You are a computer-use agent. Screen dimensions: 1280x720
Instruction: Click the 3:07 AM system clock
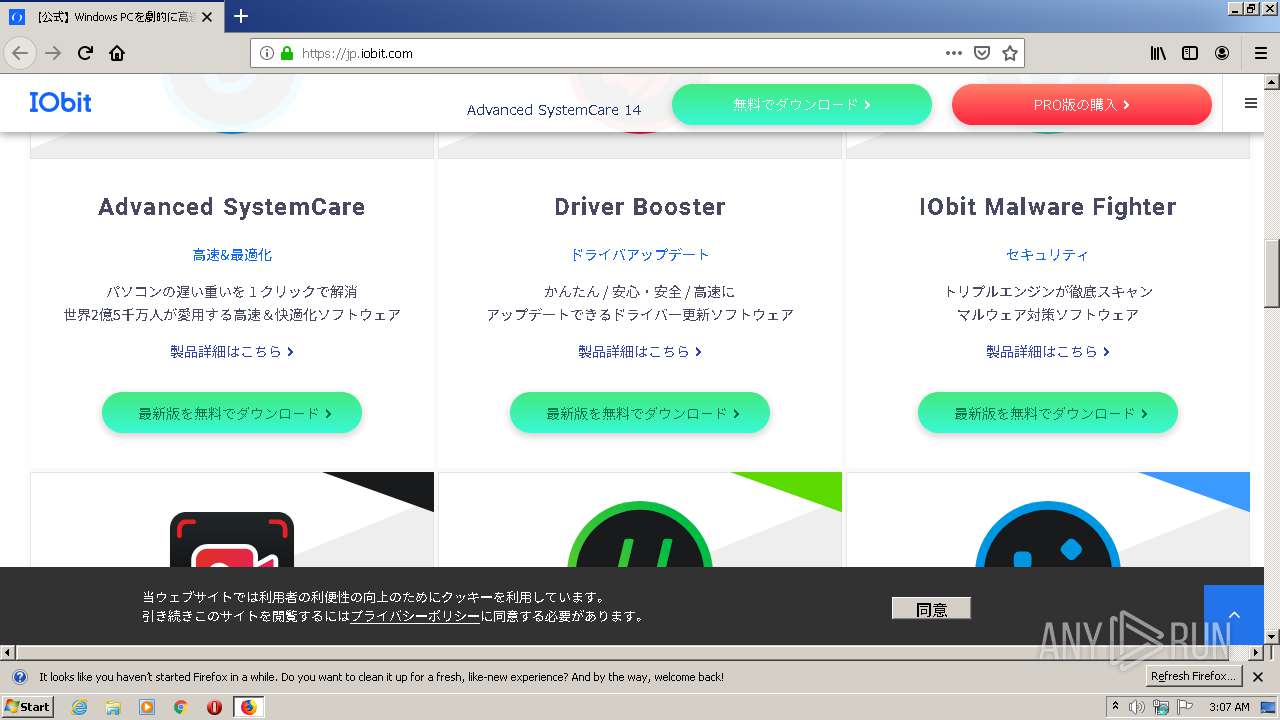click(x=1229, y=707)
